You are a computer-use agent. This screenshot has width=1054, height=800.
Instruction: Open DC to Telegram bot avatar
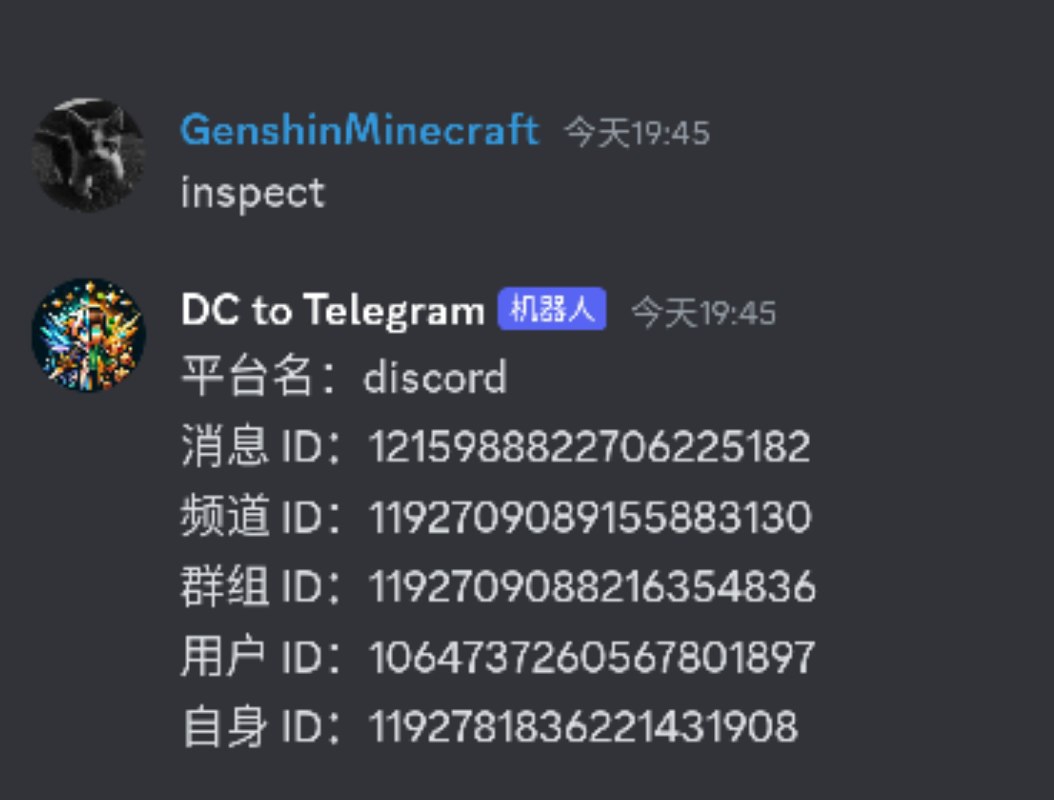pos(89,335)
